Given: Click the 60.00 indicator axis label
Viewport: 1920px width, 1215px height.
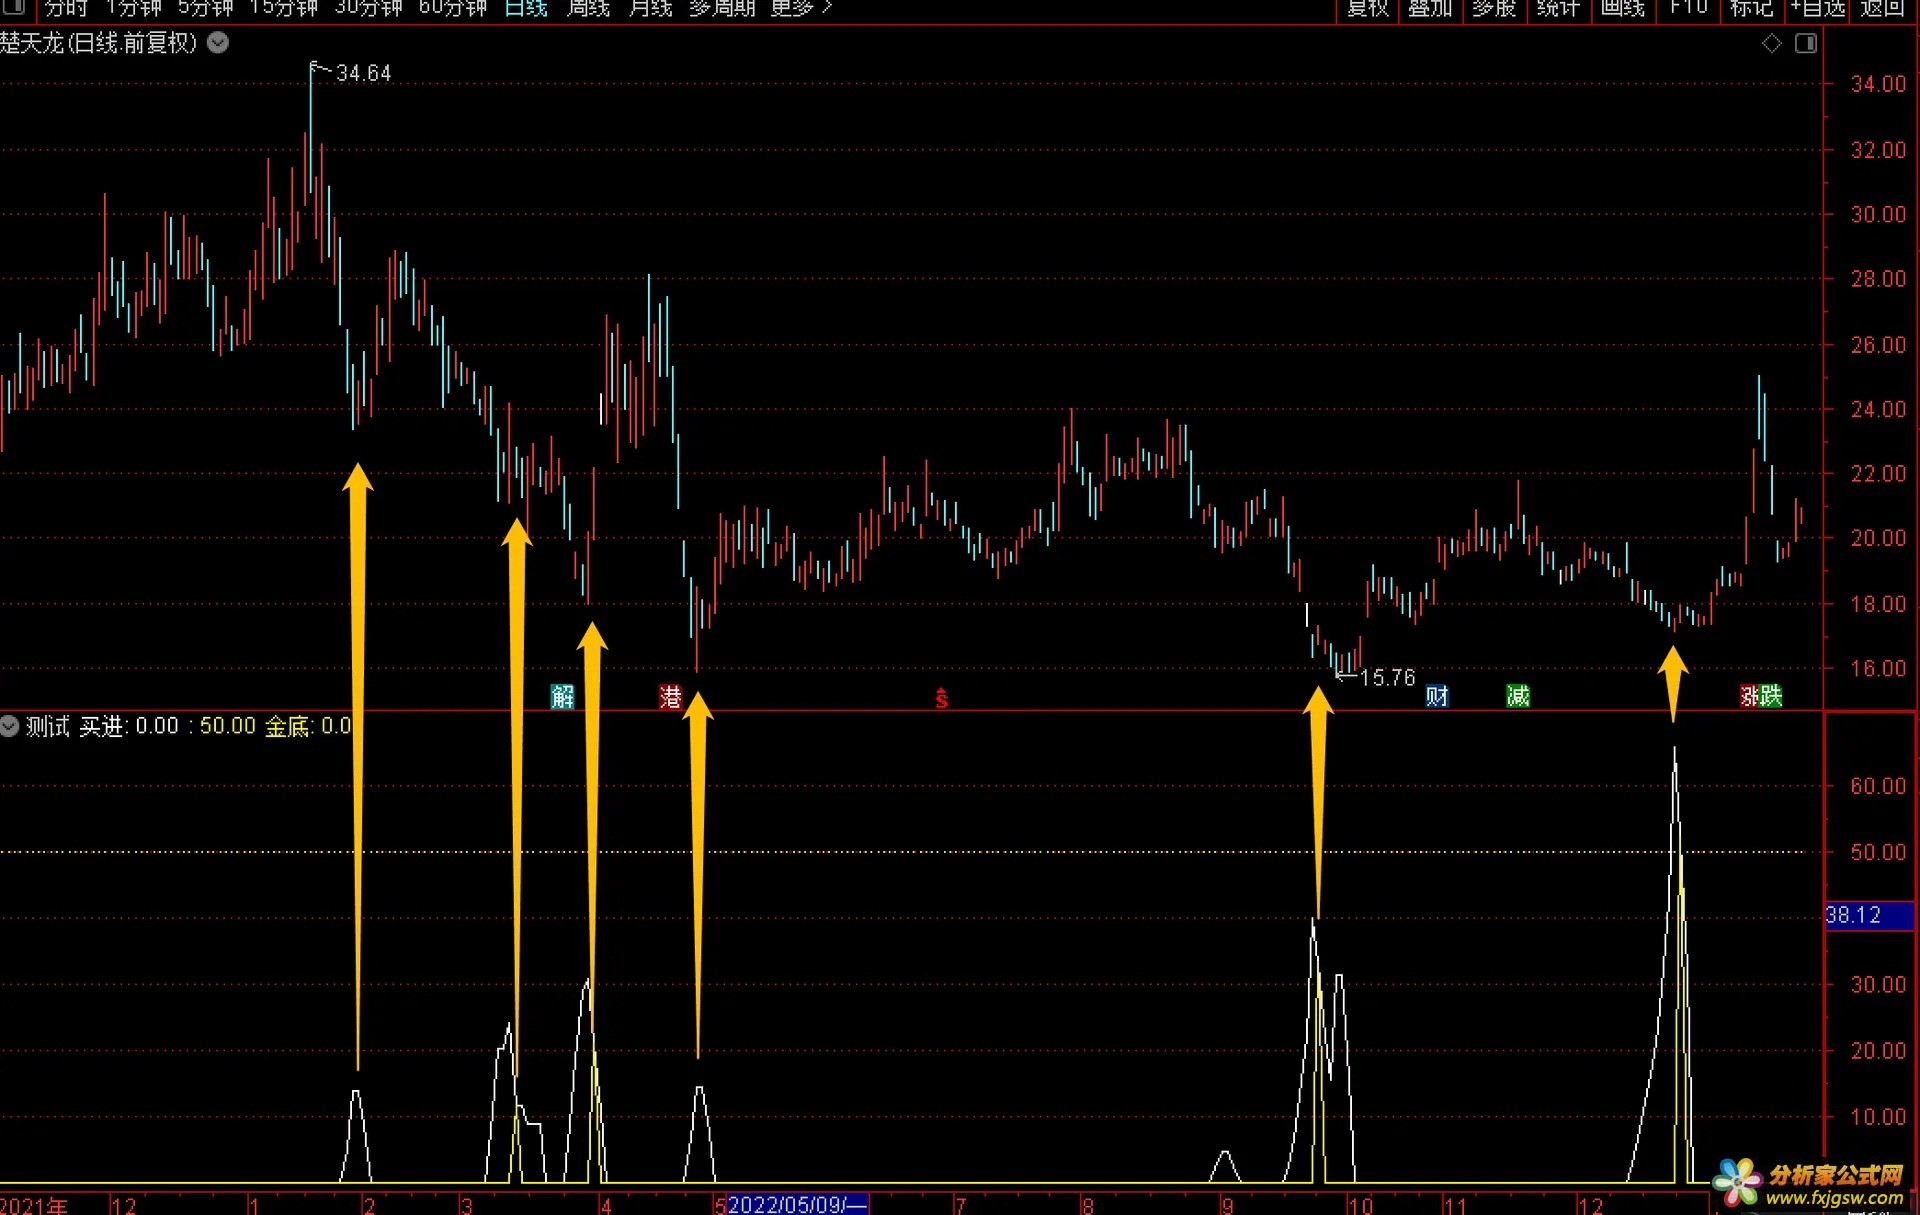Looking at the screenshot, I should tap(1878, 786).
